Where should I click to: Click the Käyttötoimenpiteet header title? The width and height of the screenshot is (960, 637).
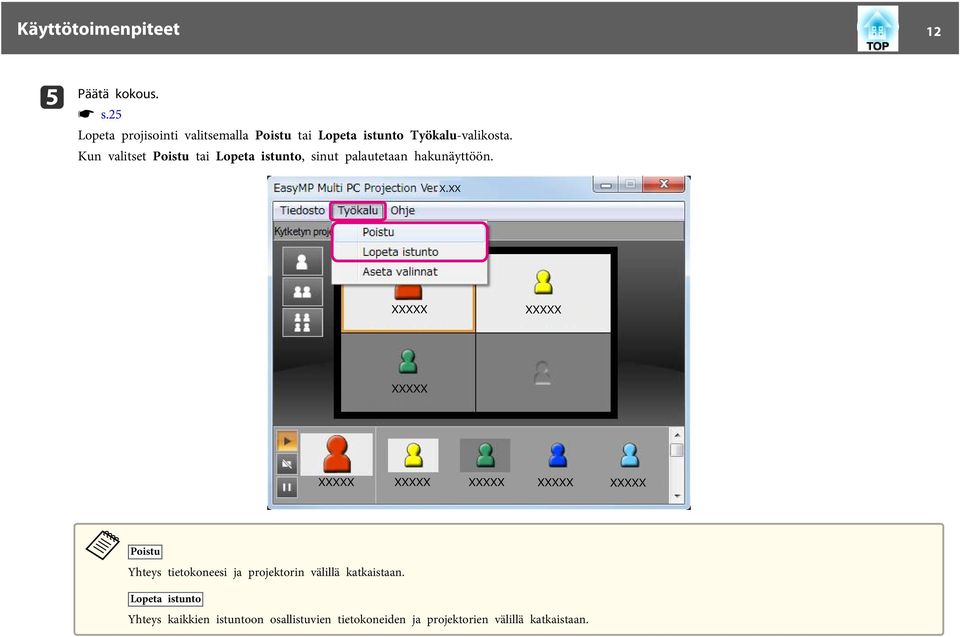[x=98, y=29]
